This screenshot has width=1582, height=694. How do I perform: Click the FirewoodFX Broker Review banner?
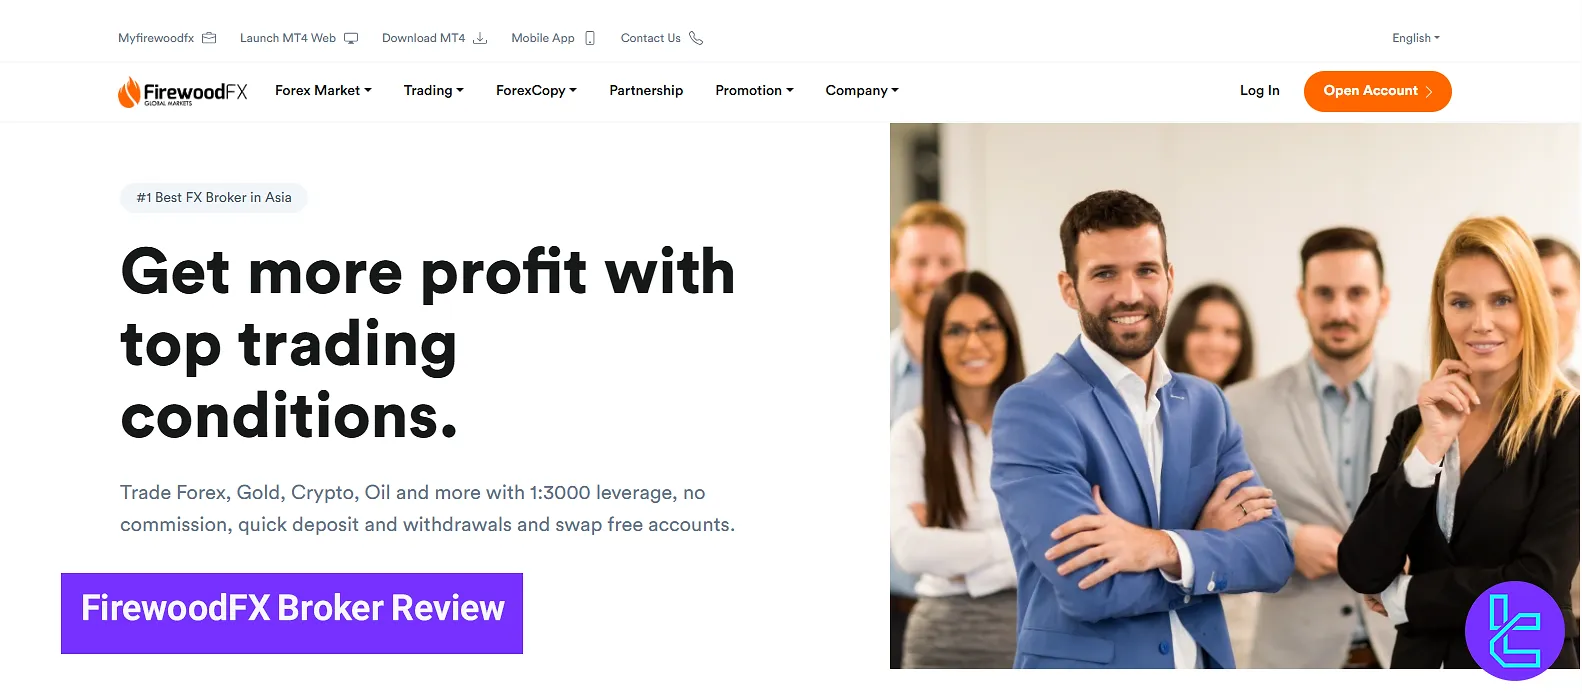(x=292, y=613)
